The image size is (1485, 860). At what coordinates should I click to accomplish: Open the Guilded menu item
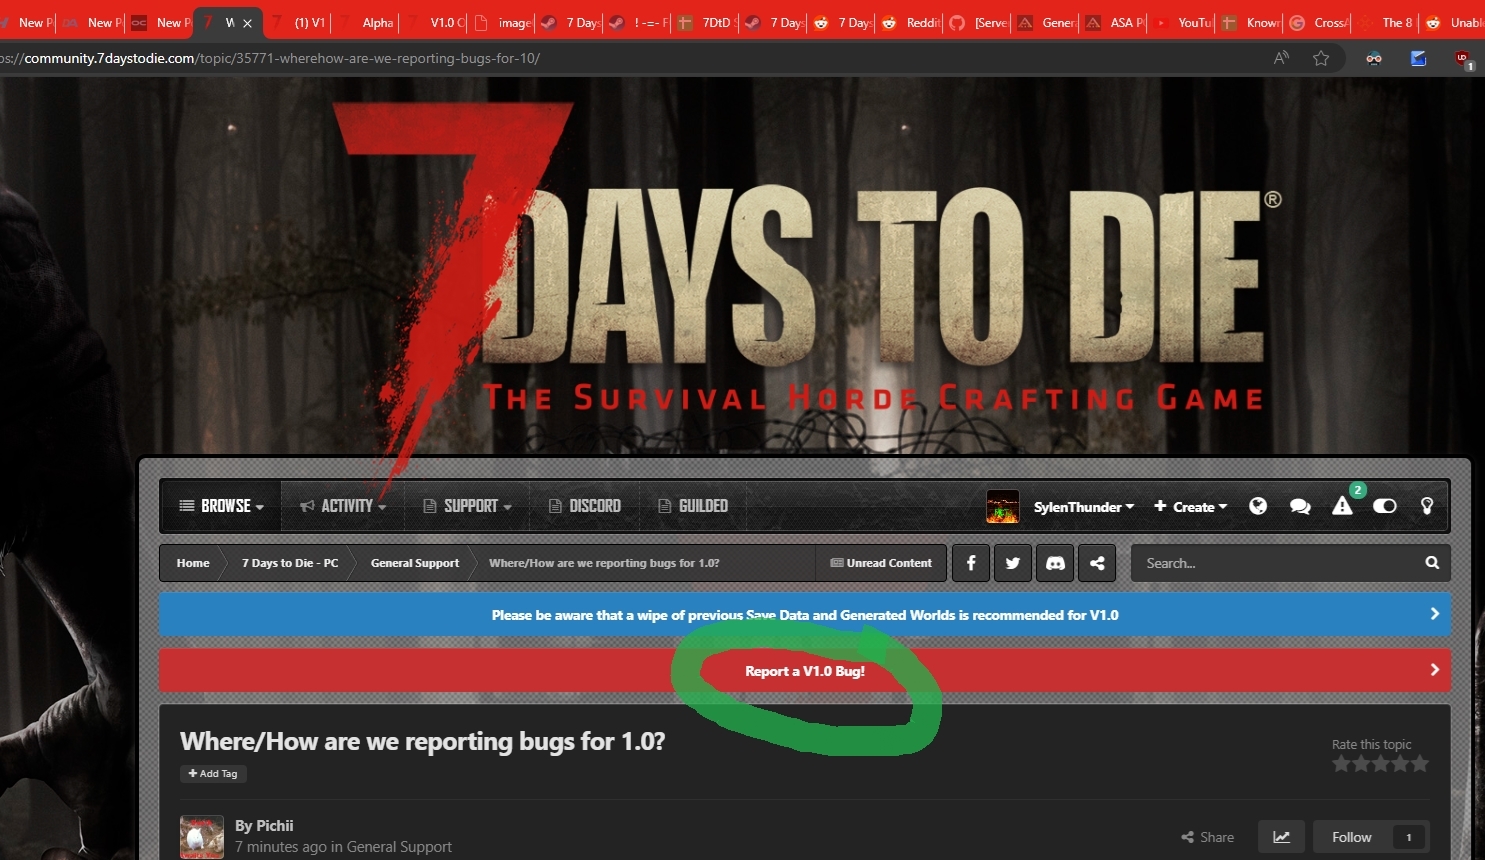pyautogui.click(x=693, y=506)
